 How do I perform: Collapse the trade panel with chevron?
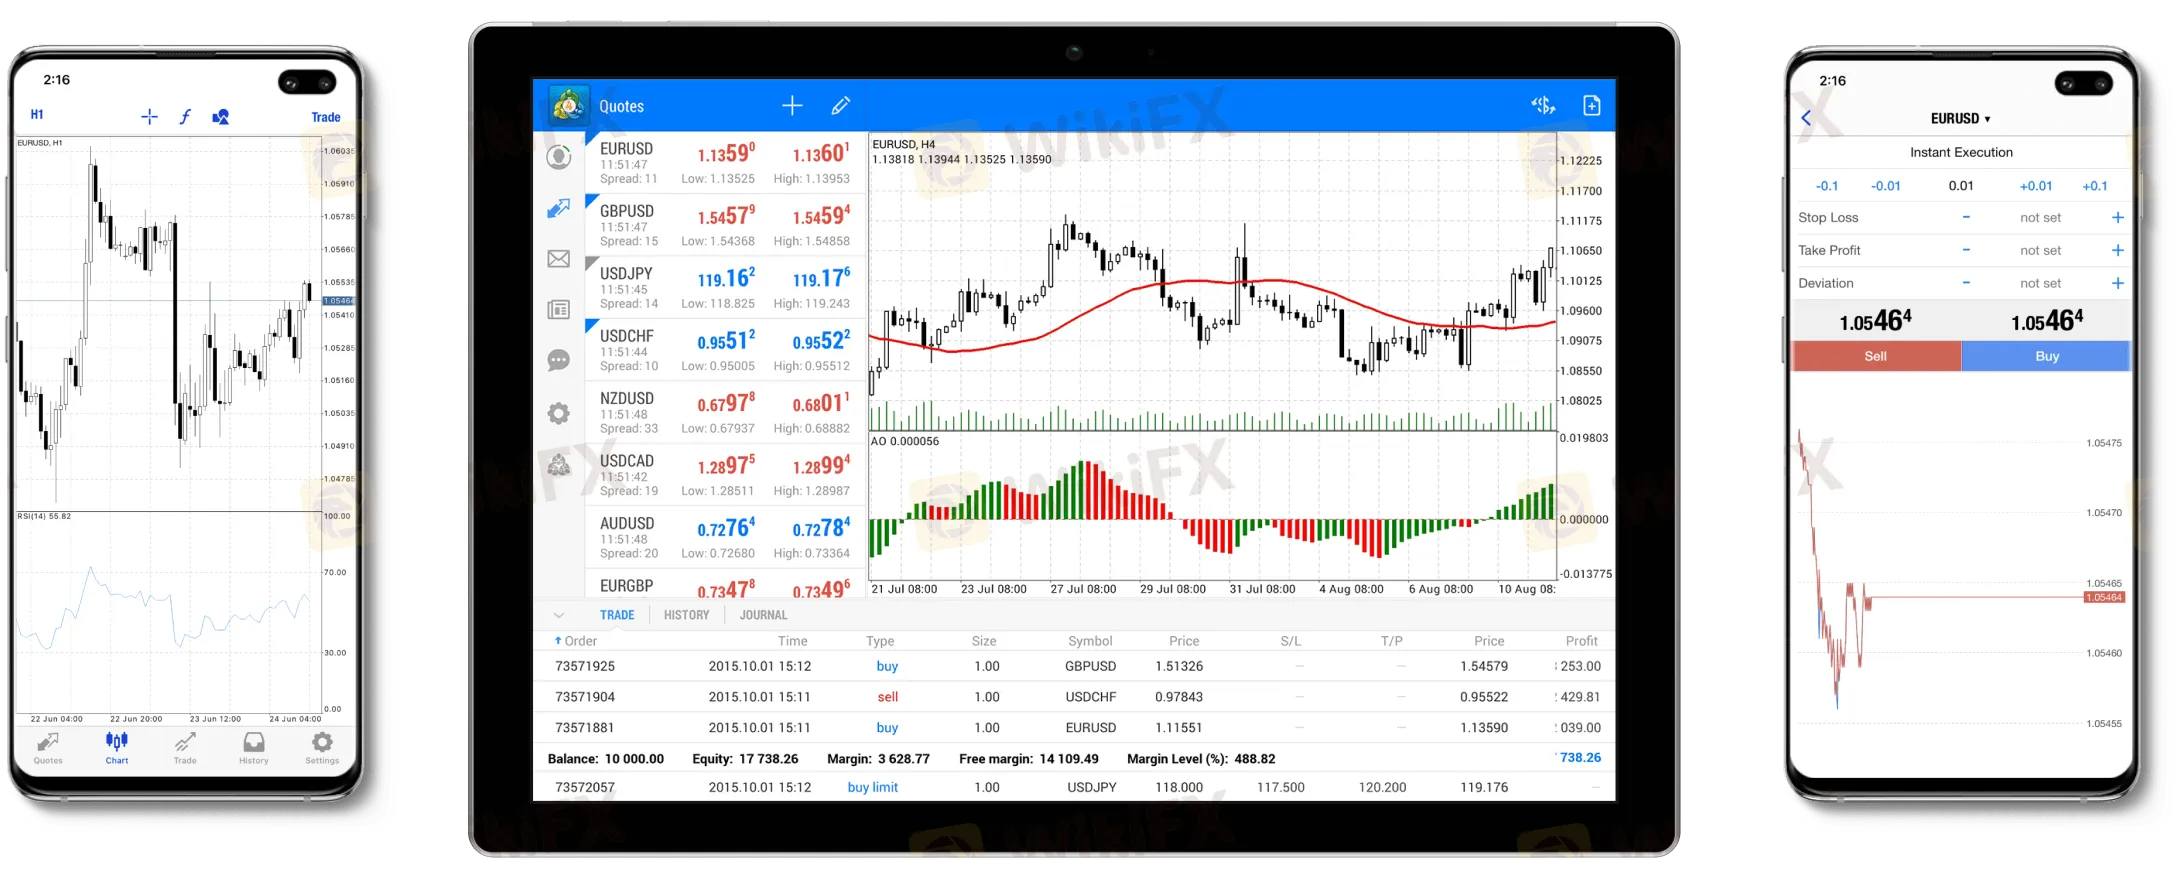click(559, 615)
